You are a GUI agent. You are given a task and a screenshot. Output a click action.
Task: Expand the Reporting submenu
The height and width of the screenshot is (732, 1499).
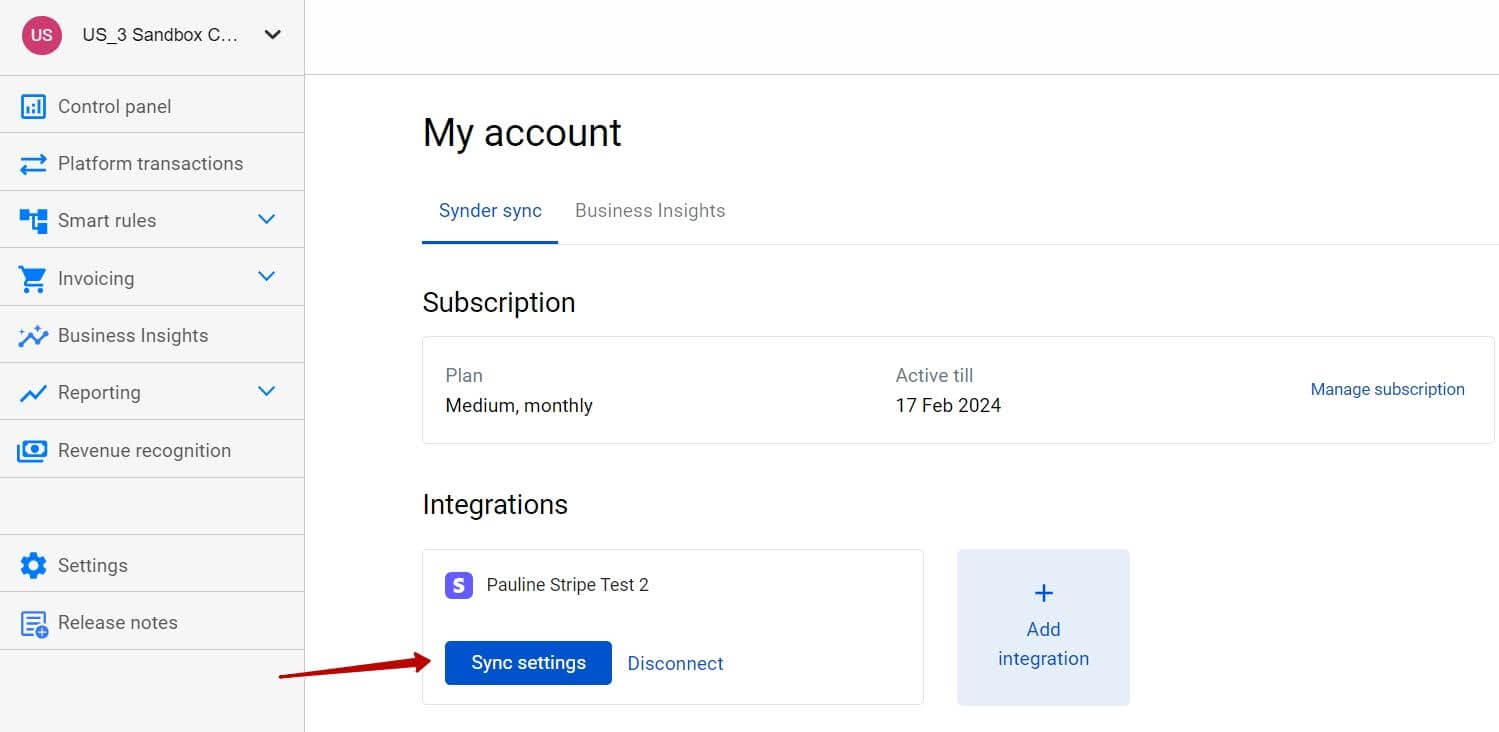267,391
